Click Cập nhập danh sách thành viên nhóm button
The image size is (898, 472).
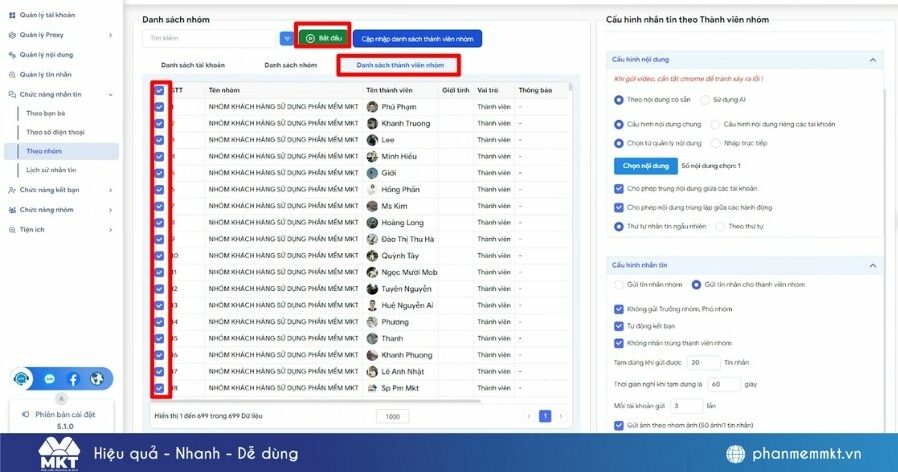click(x=418, y=39)
